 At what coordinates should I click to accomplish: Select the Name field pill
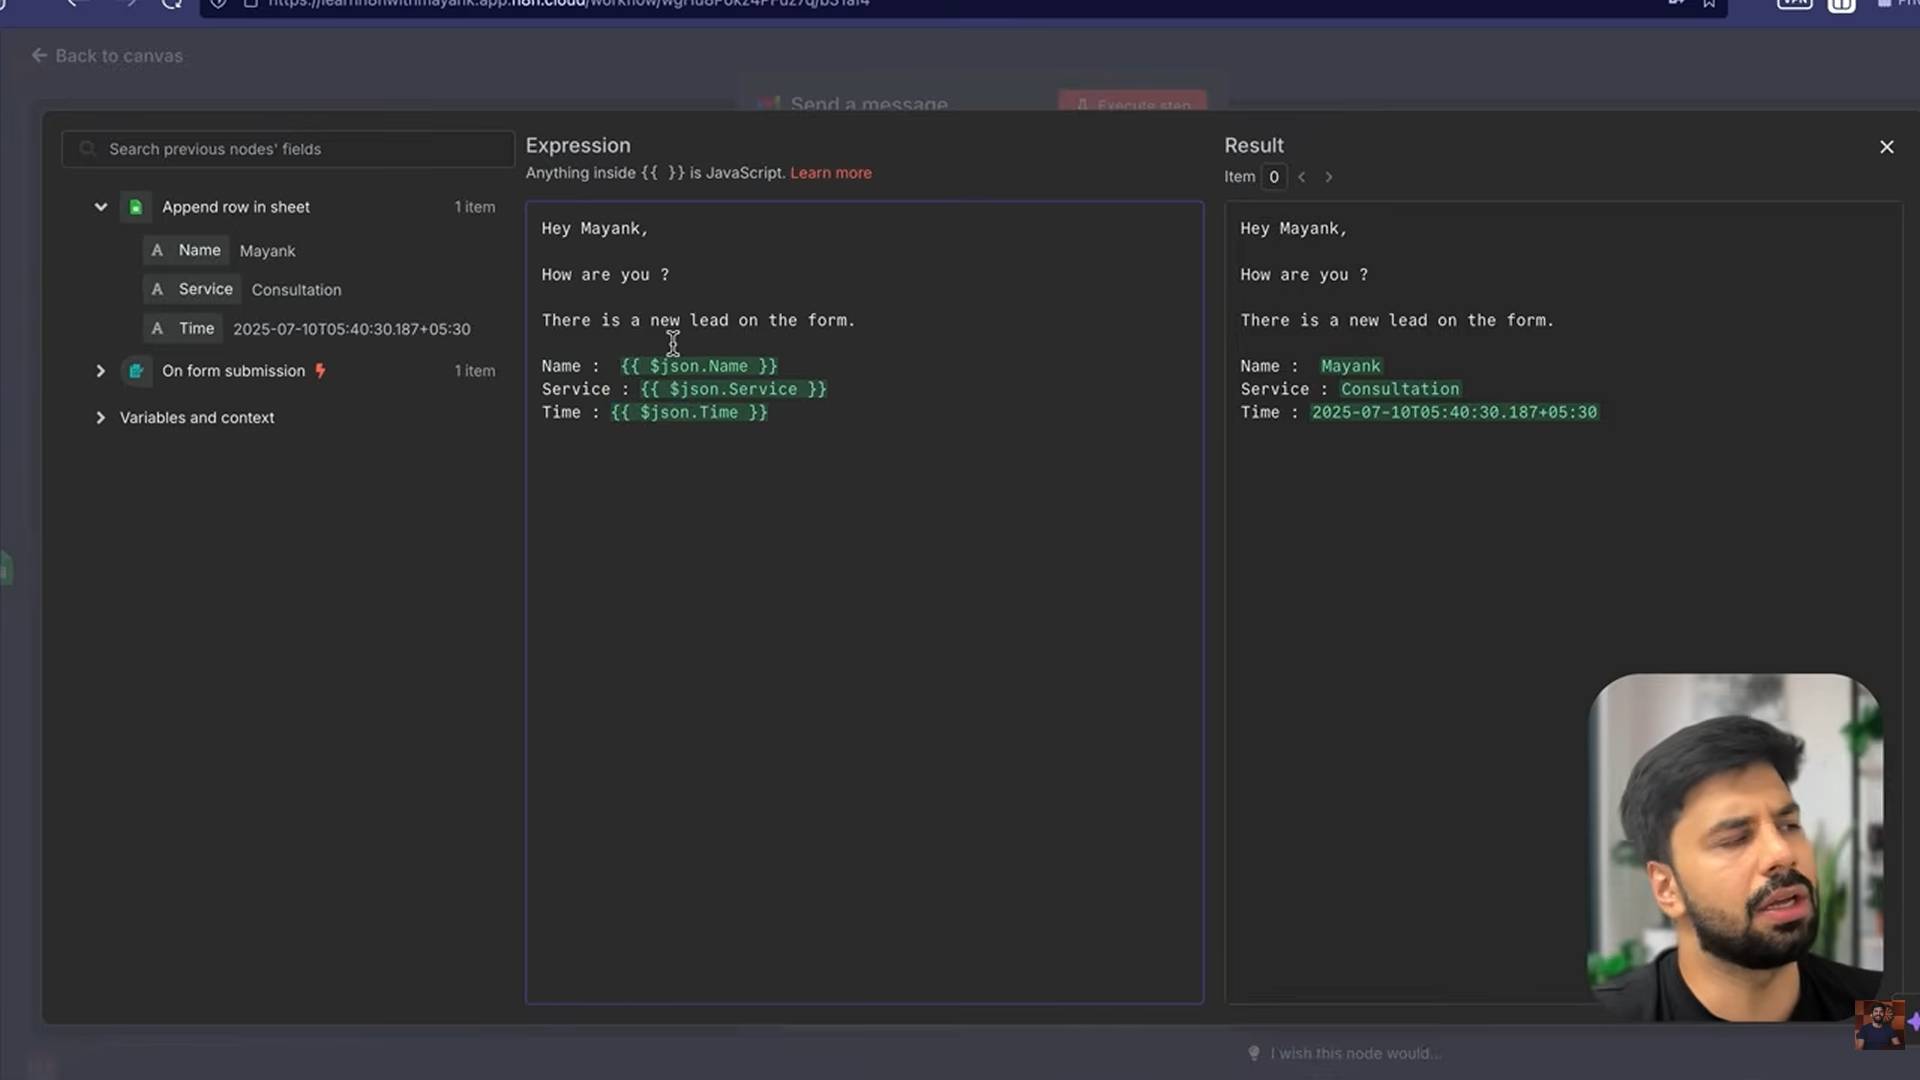pos(187,250)
